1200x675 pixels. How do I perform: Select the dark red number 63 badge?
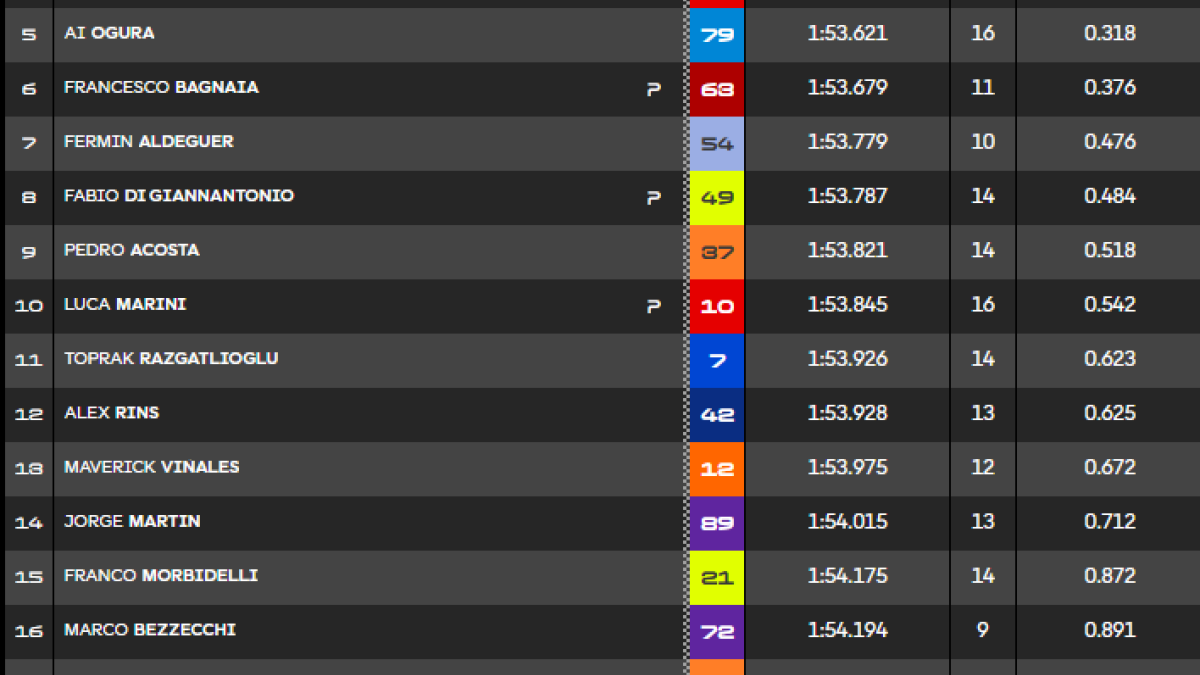(717, 89)
